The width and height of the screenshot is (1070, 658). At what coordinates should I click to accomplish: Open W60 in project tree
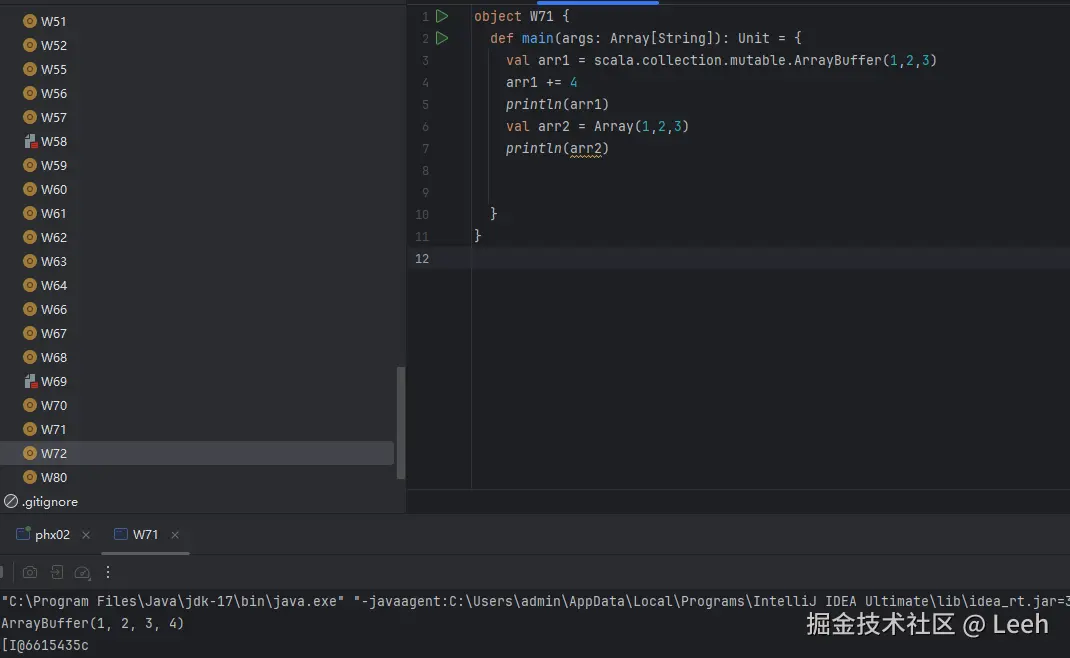tap(53, 190)
